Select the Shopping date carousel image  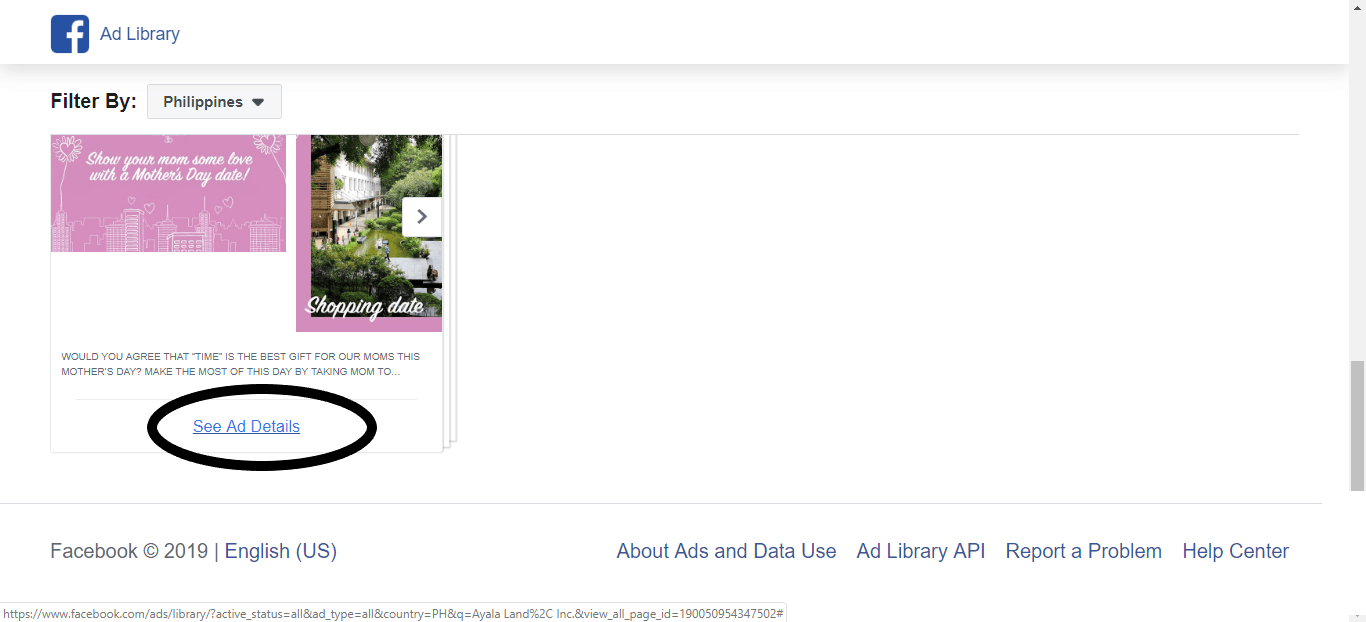click(x=369, y=233)
